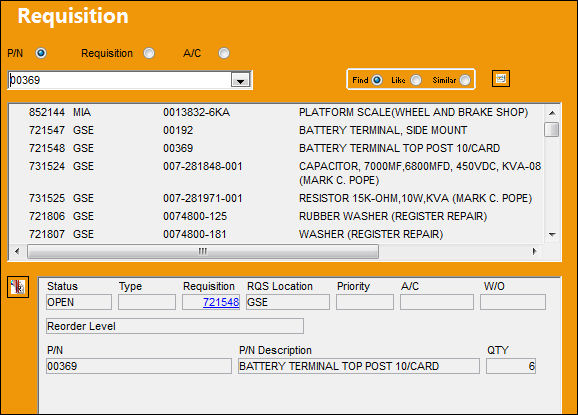The image size is (578, 415).
Task: Click part number 0013832-6KA in list
Action: coord(196,112)
